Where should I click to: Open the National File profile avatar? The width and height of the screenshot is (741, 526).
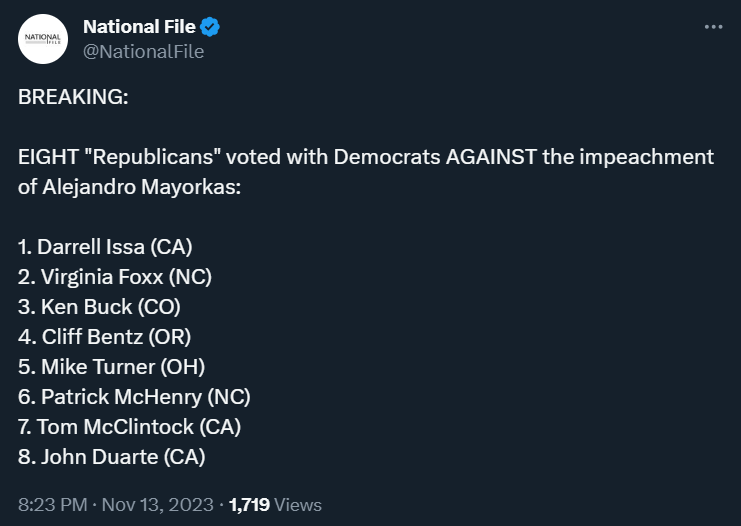(x=43, y=39)
